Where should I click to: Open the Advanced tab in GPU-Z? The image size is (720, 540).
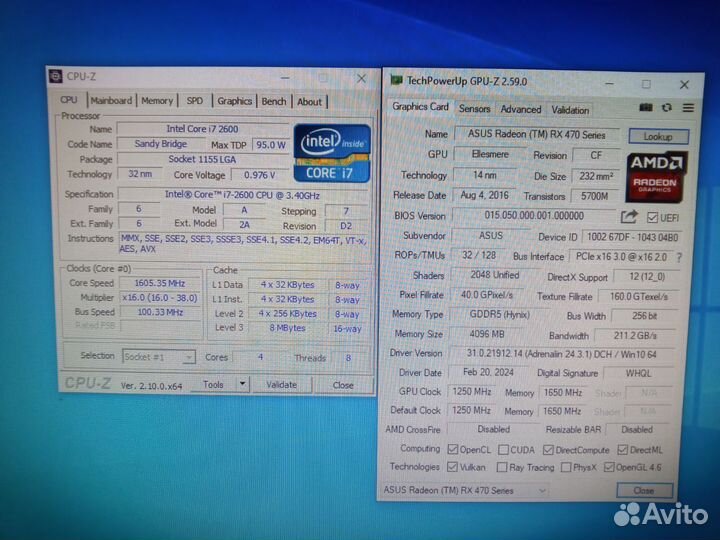pos(521,109)
